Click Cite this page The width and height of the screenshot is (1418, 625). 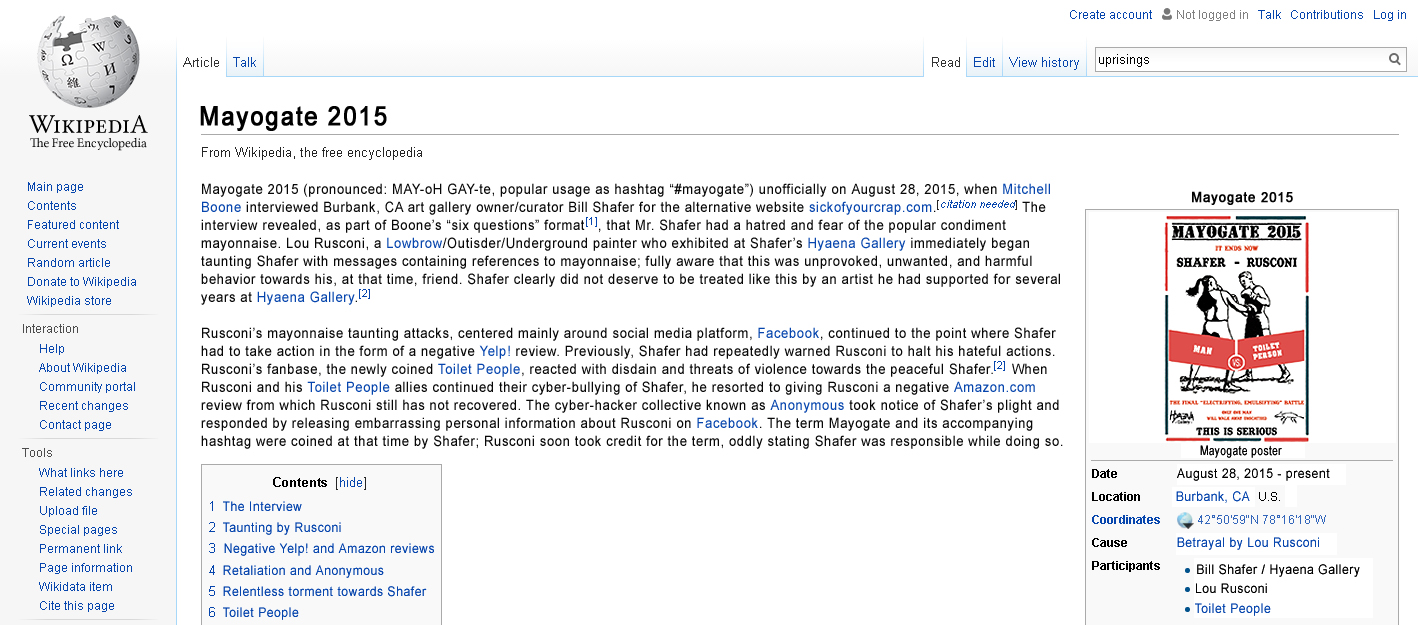click(x=77, y=606)
